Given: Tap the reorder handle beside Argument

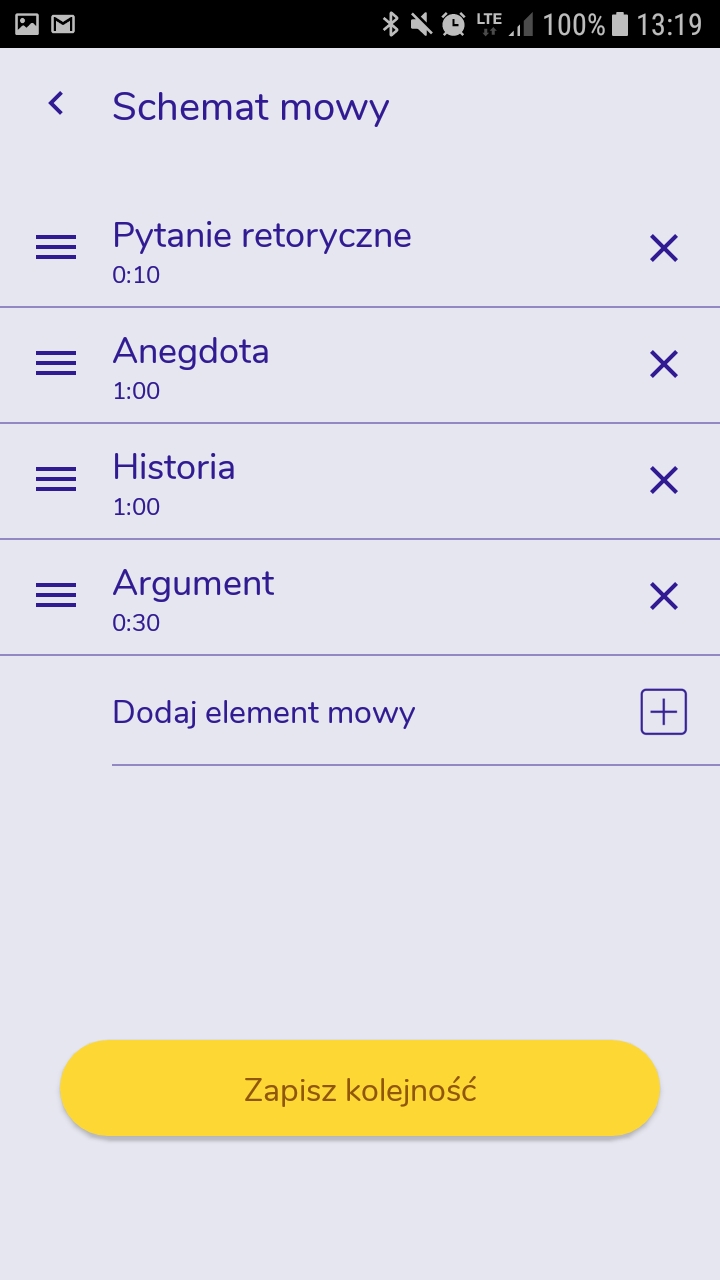Looking at the screenshot, I should [x=56, y=596].
